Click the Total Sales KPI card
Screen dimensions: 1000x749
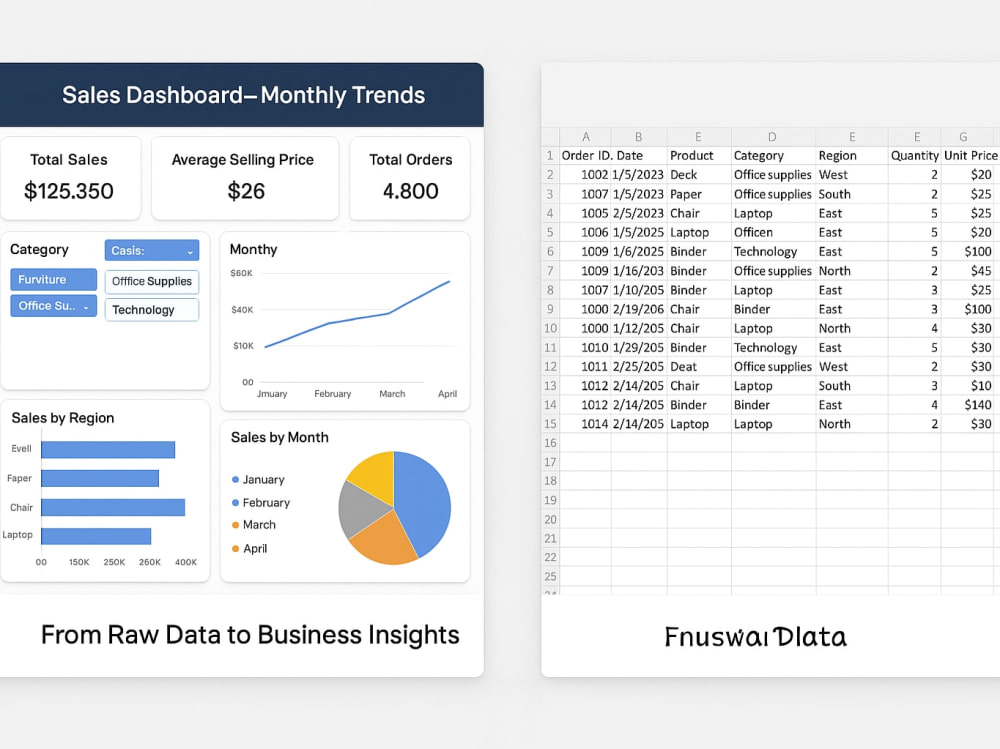(x=70, y=177)
